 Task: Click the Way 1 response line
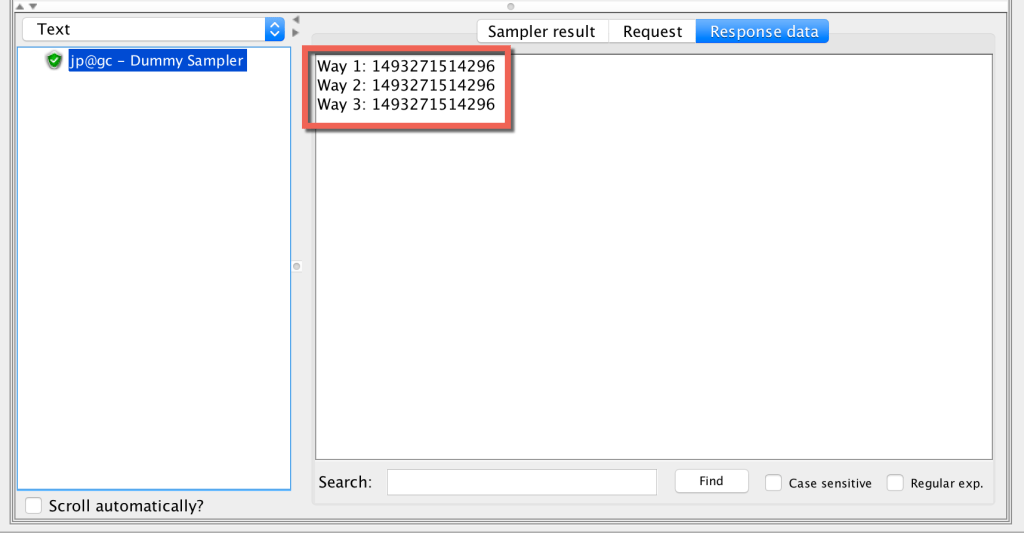coord(406,67)
